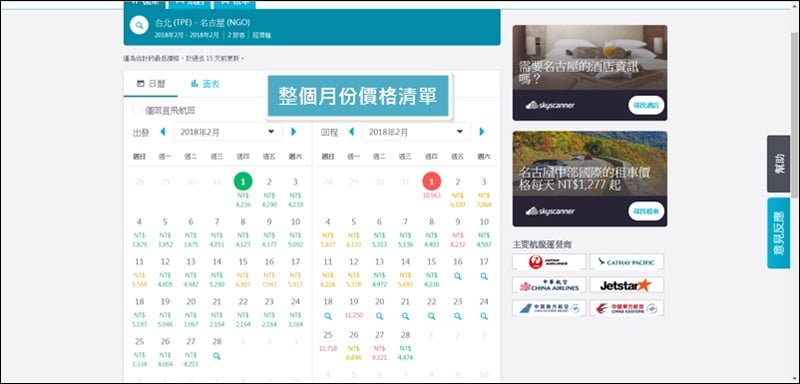The image size is (800, 384).
Task: Go to next return month arrow
Action: pyautogui.click(x=482, y=132)
